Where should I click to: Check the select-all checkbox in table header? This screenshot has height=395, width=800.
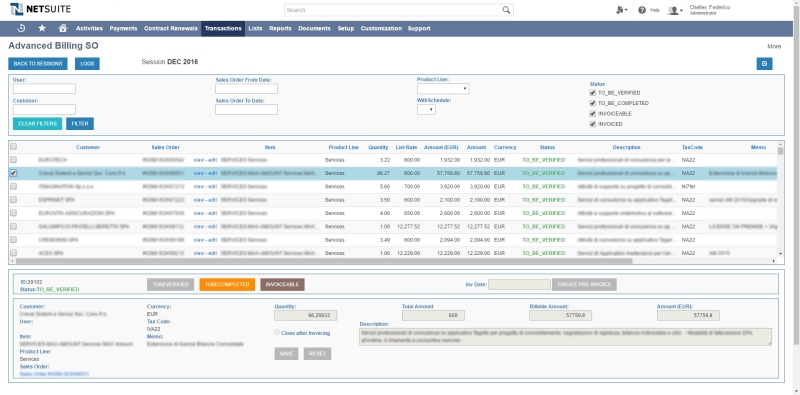pos(13,146)
